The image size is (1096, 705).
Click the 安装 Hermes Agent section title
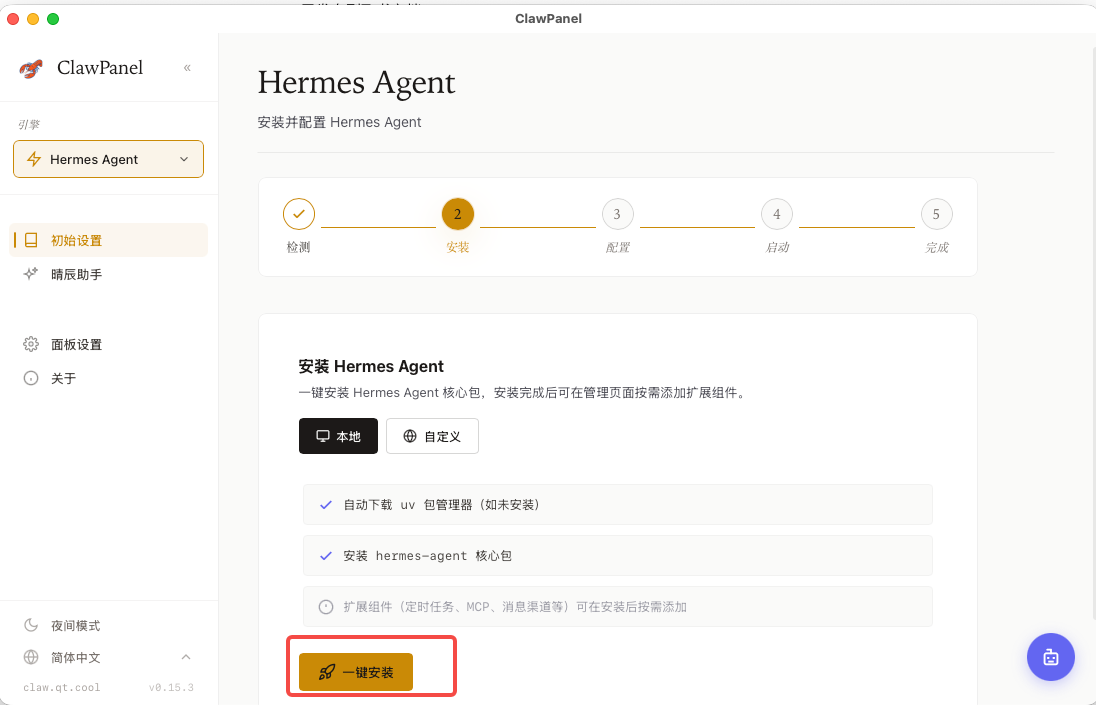pyautogui.click(x=371, y=366)
